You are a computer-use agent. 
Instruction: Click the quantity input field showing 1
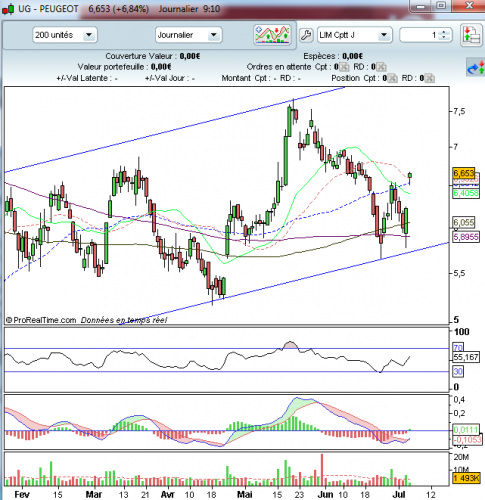(420, 35)
